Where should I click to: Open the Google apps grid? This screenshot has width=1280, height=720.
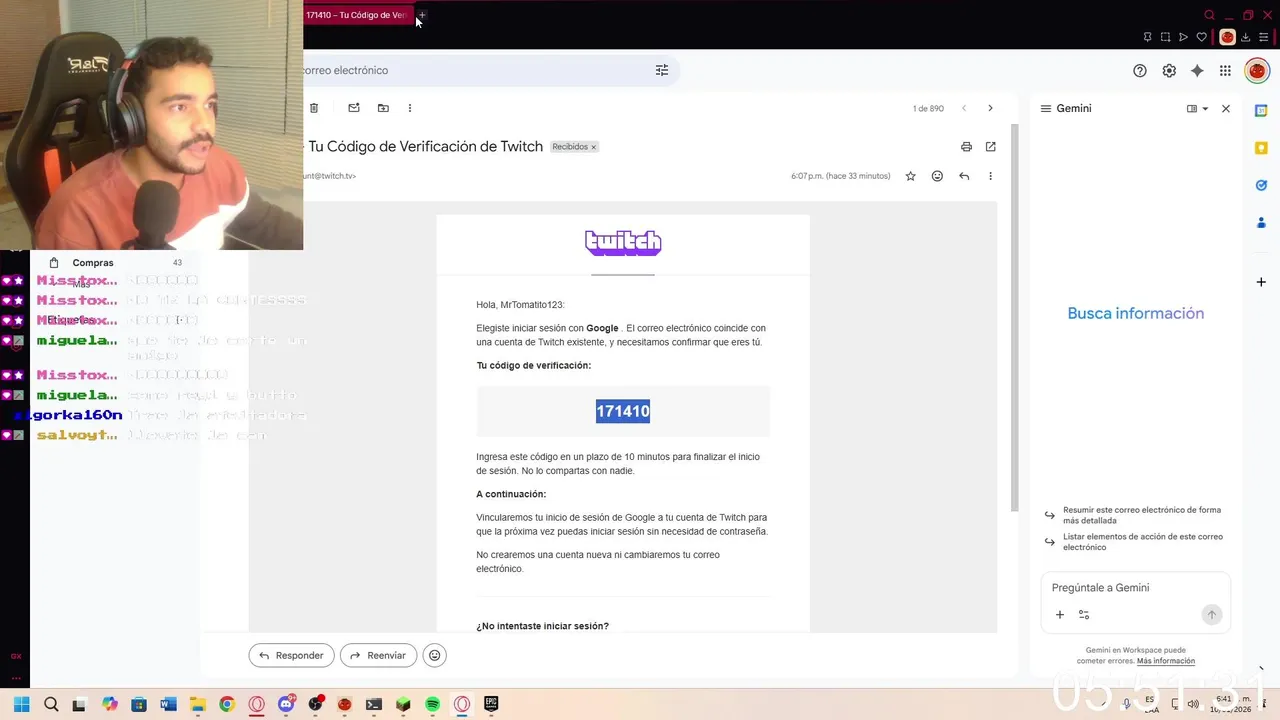pos(1225,71)
